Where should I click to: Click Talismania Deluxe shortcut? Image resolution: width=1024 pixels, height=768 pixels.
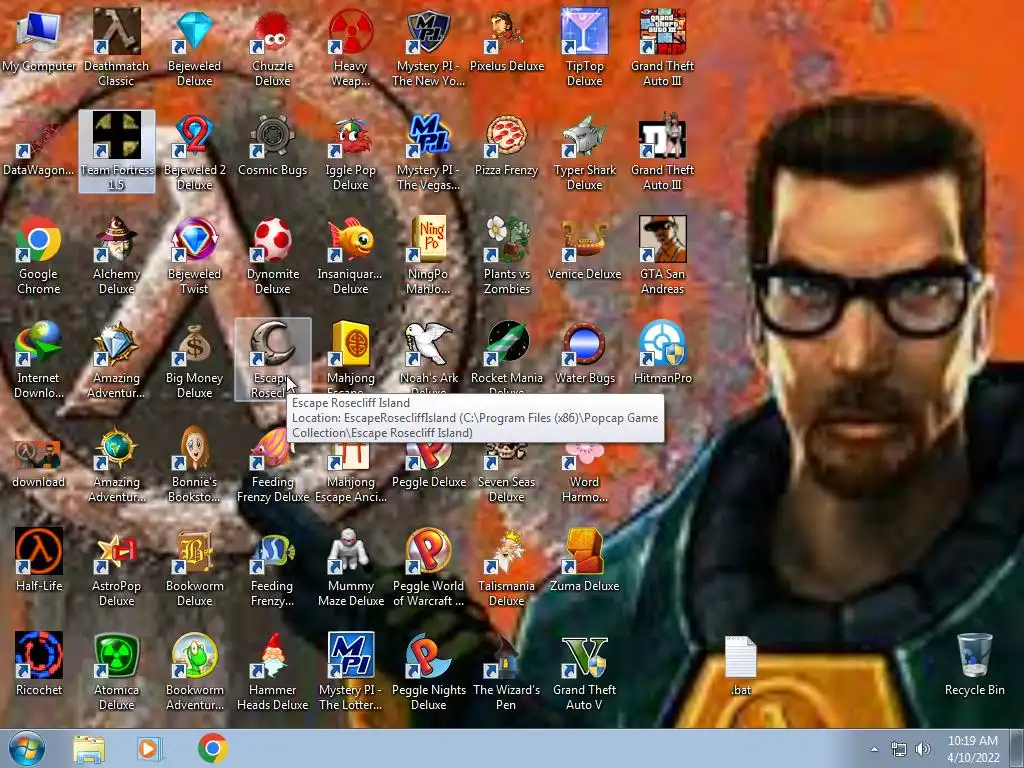point(507,567)
